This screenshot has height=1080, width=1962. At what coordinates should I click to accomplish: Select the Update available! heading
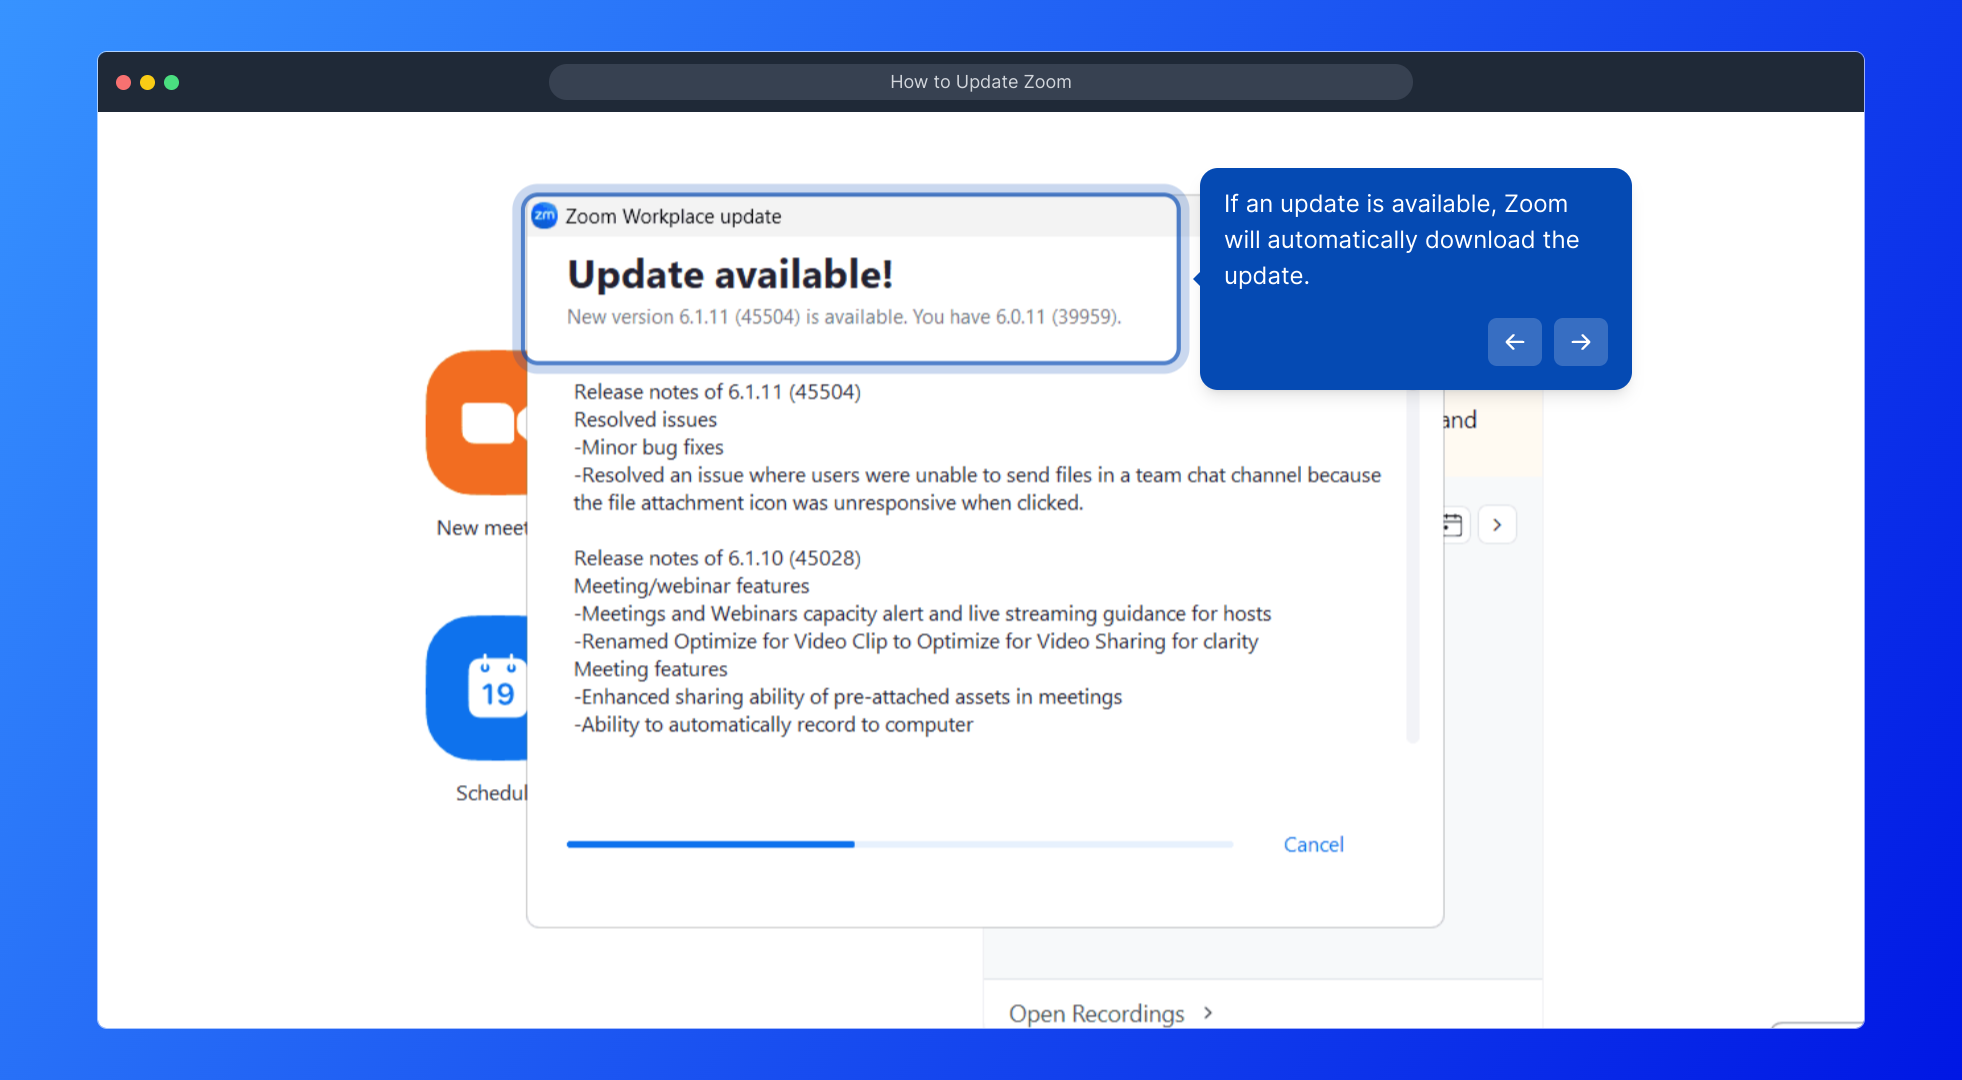[x=730, y=275]
